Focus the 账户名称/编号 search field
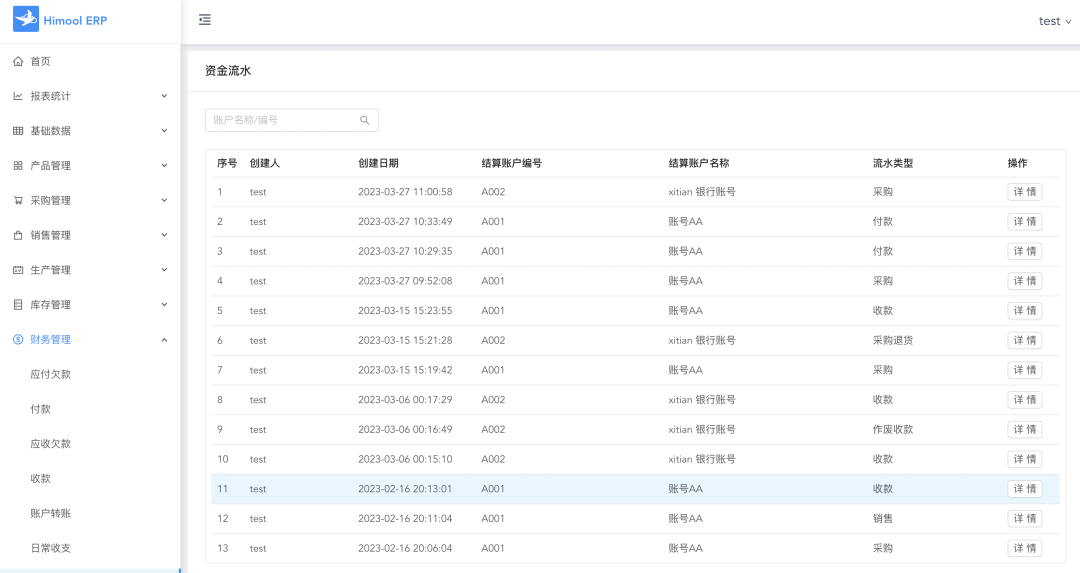The height and width of the screenshot is (573, 1080). coord(283,120)
